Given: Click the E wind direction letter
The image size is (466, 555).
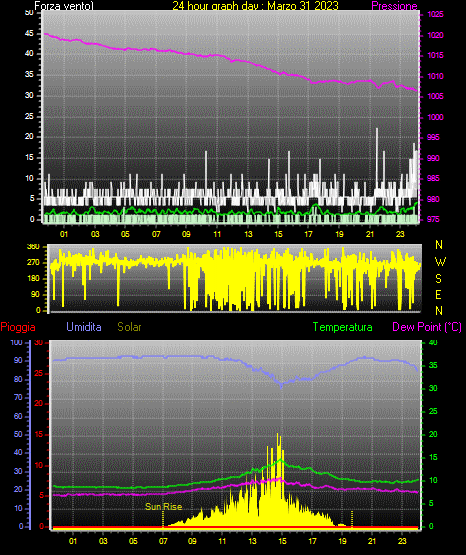Looking at the screenshot, I should tap(438, 294).
